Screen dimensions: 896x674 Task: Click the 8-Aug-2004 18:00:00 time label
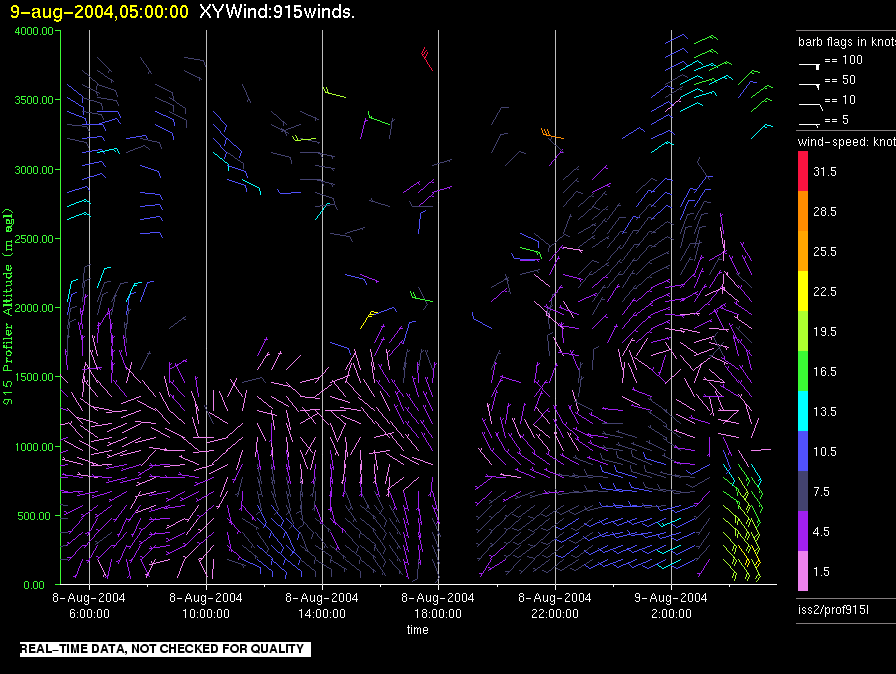[438, 605]
